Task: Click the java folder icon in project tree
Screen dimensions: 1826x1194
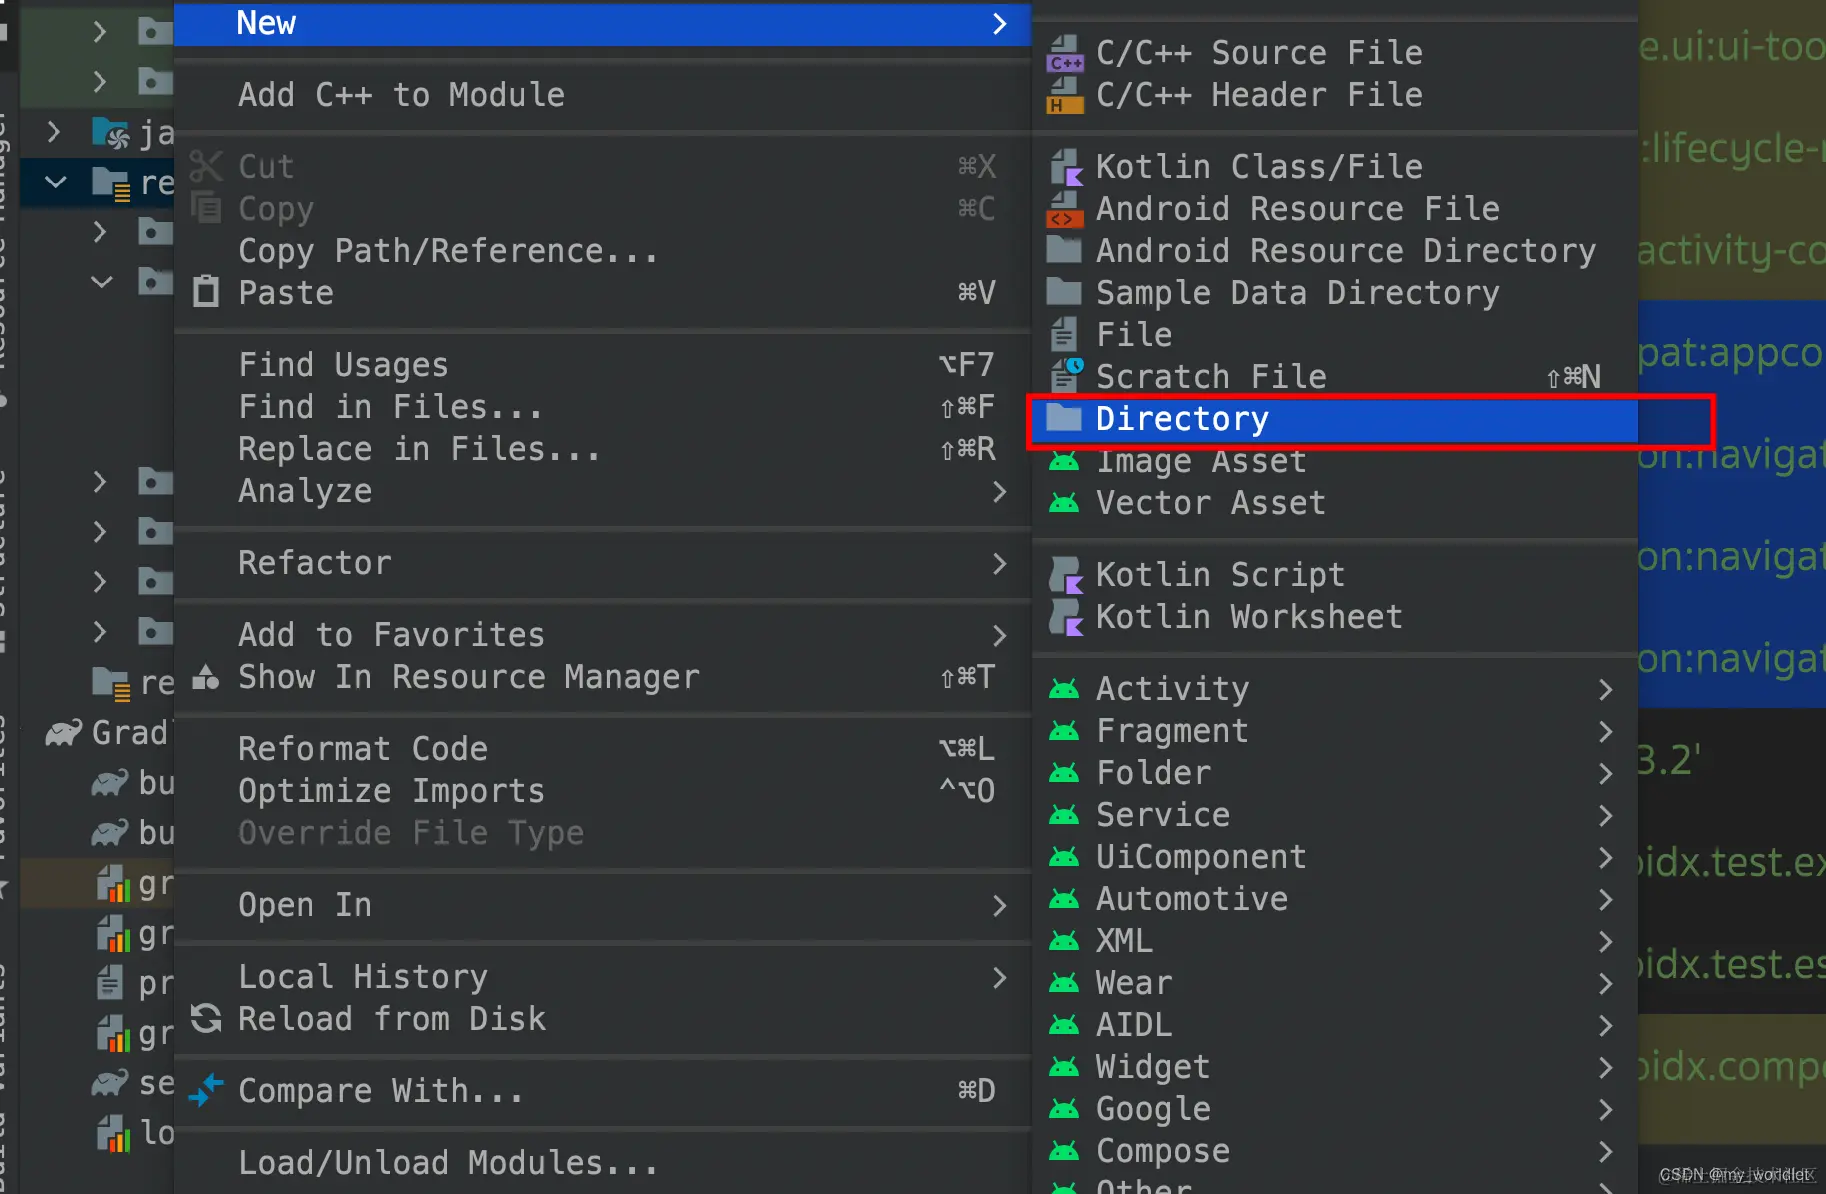Action: coord(111,132)
